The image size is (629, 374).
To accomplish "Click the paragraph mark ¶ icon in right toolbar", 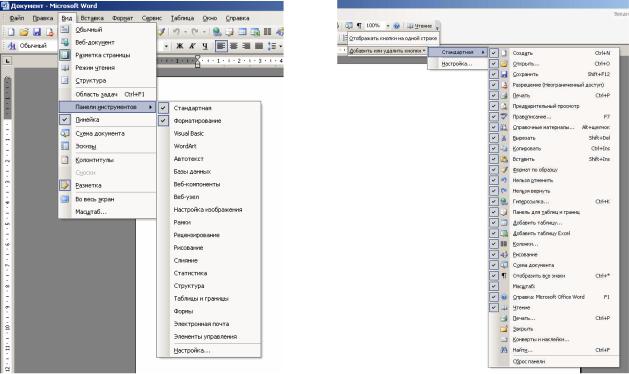I will click(359, 26).
